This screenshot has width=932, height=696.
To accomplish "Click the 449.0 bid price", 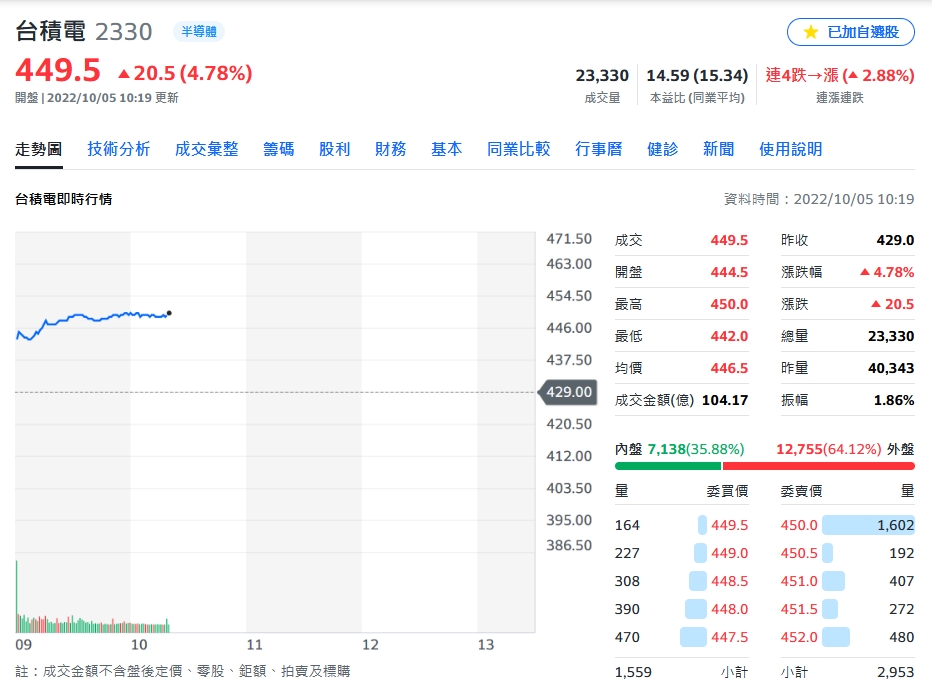I will 729,553.
